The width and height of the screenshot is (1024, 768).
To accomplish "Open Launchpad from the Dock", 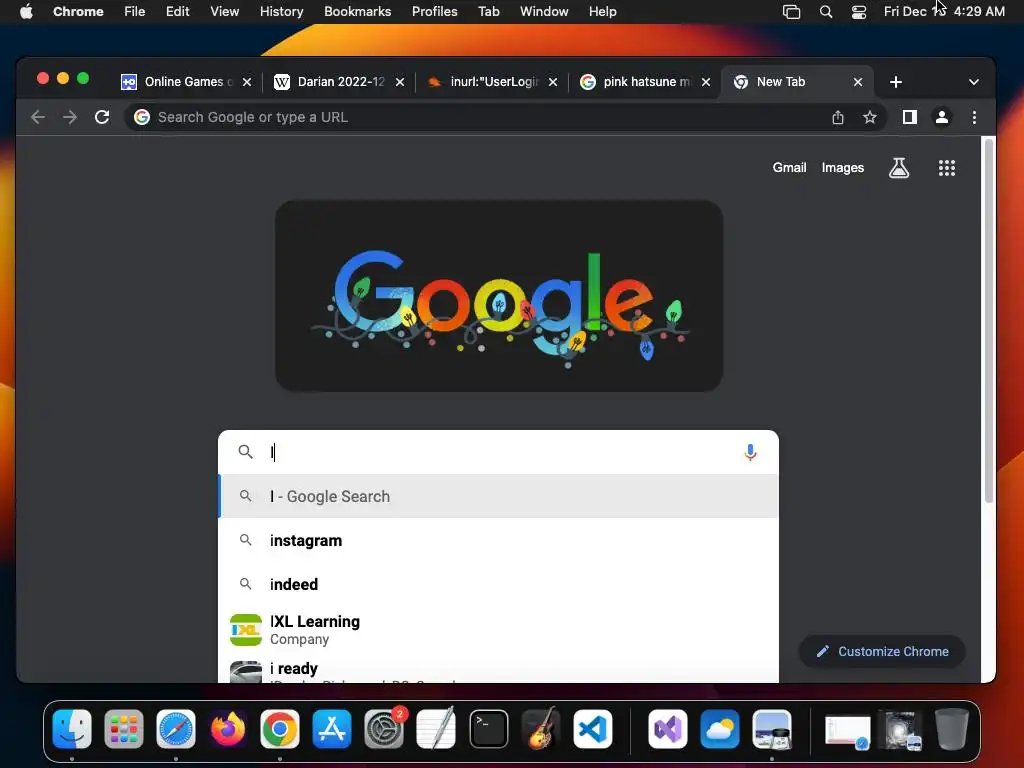I will pyautogui.click(x=123, y=728).
